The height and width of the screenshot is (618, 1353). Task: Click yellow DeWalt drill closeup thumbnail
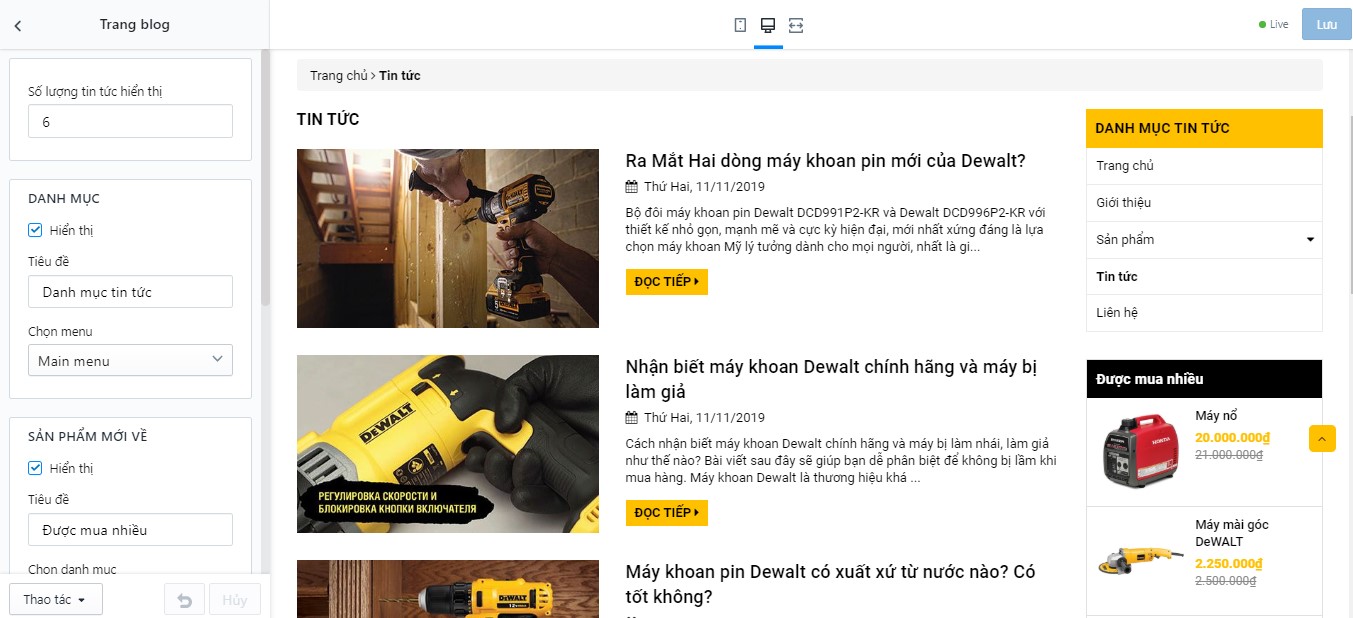[448, 444]
